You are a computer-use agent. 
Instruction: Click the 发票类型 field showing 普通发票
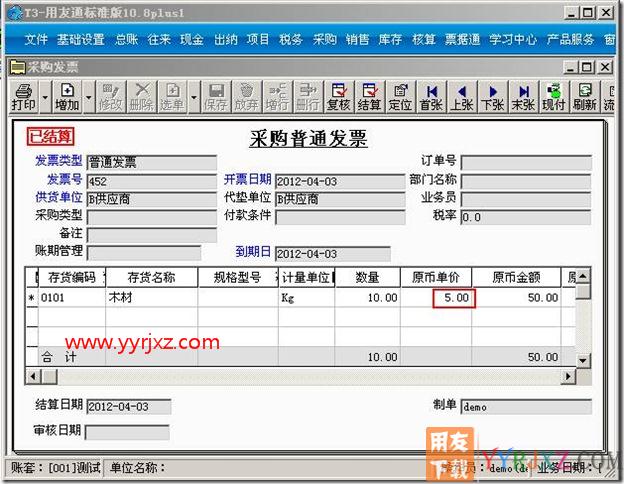tap(152, 162)
